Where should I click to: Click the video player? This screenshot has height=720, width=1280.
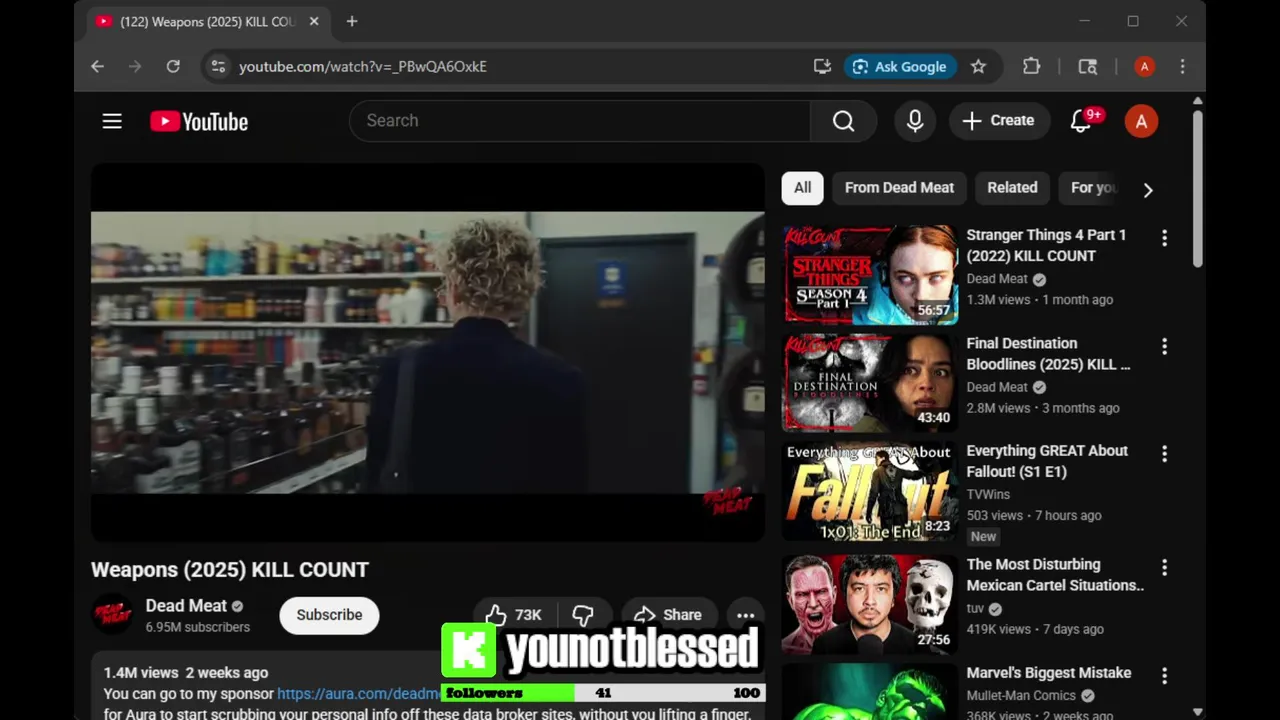click(428, 352)
